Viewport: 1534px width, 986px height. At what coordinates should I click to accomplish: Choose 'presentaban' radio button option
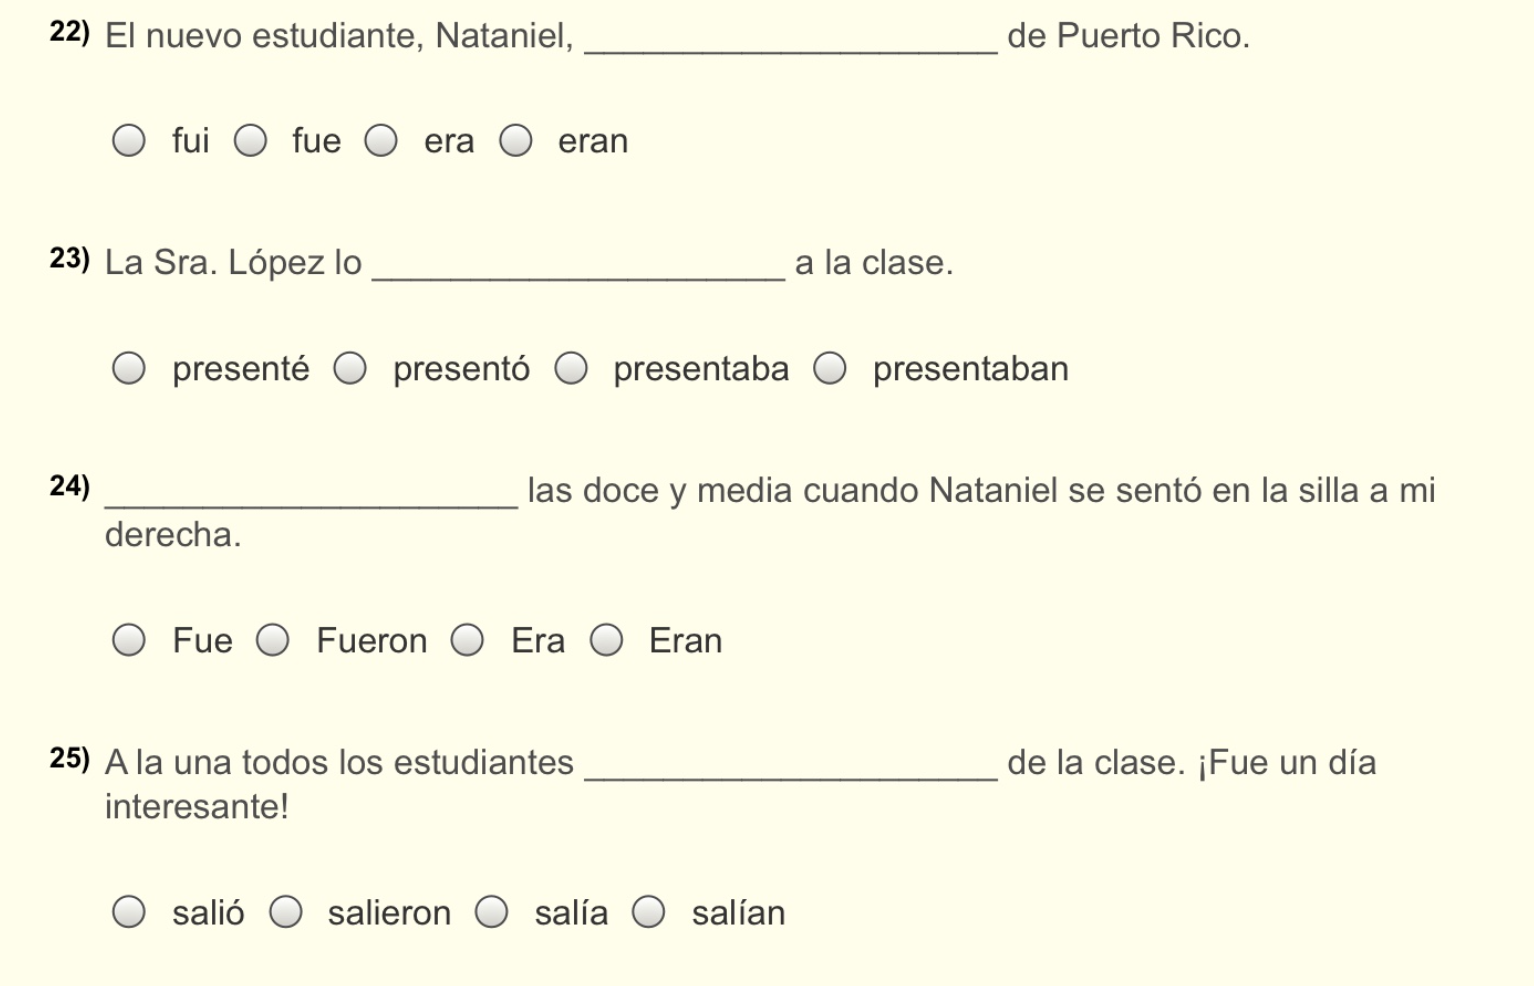click(830, 369)
